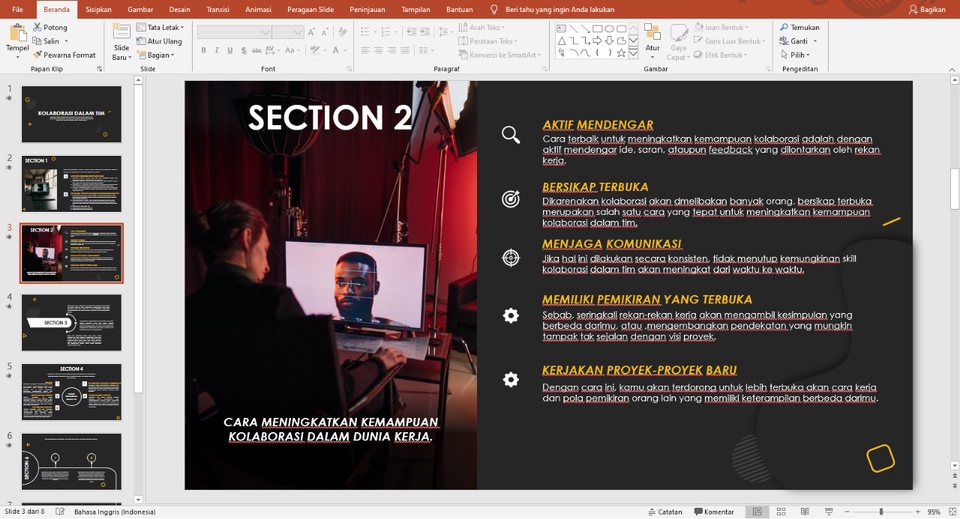Toggle italic text formatting

pyautogui.click(x=217, y=50)
